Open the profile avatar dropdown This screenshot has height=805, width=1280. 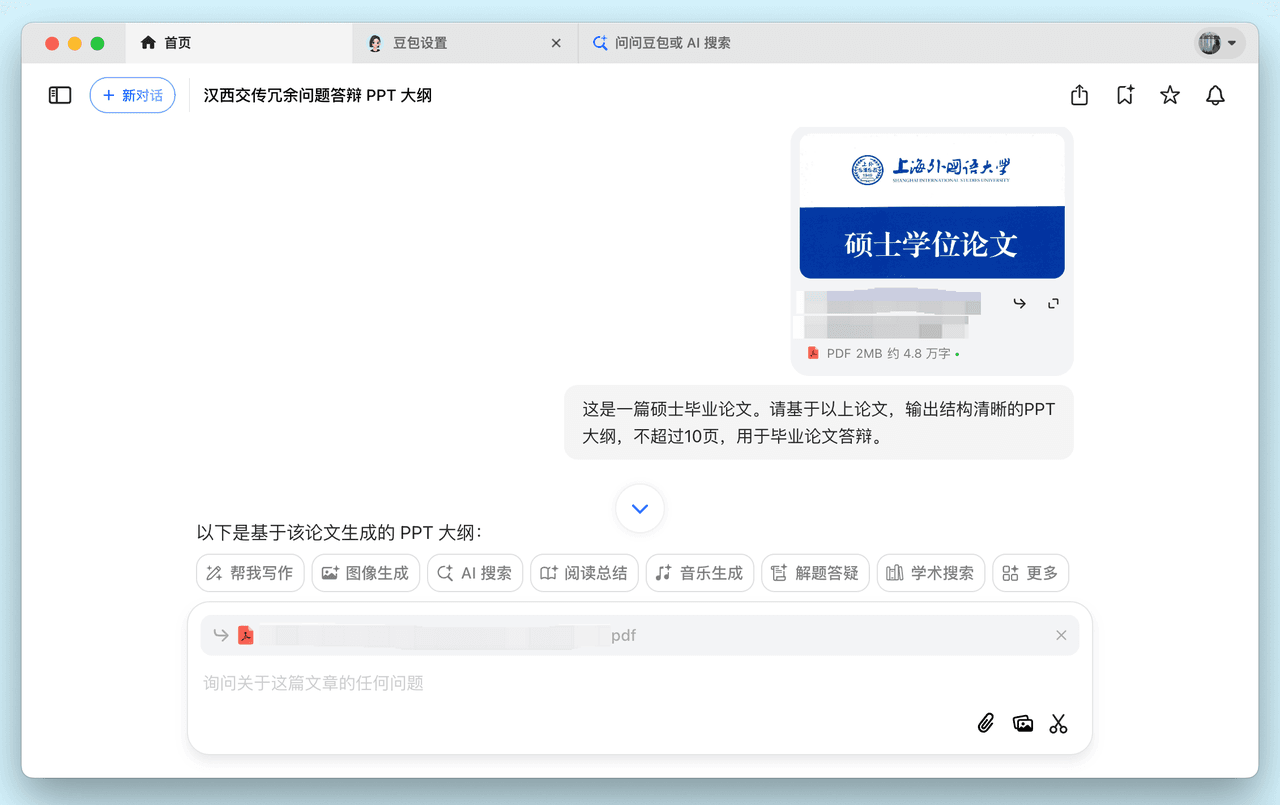click(1219, 43)
